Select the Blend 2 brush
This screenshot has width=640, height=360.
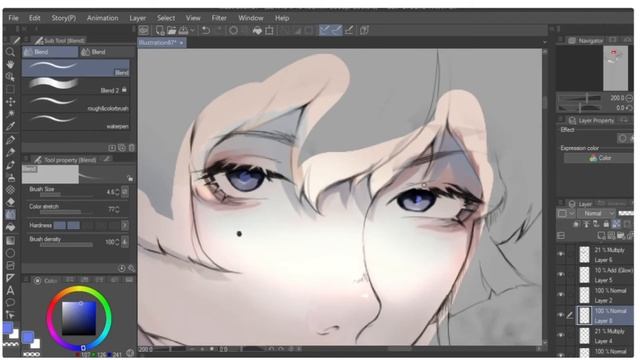76,86
